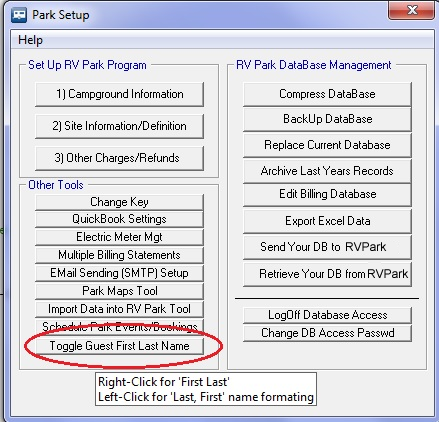Image resolution: width=439 pixels, height=422 pixels.
Task: Open Multiple Billing Statements
Action: pyautogui.click(x=119, y=255)
